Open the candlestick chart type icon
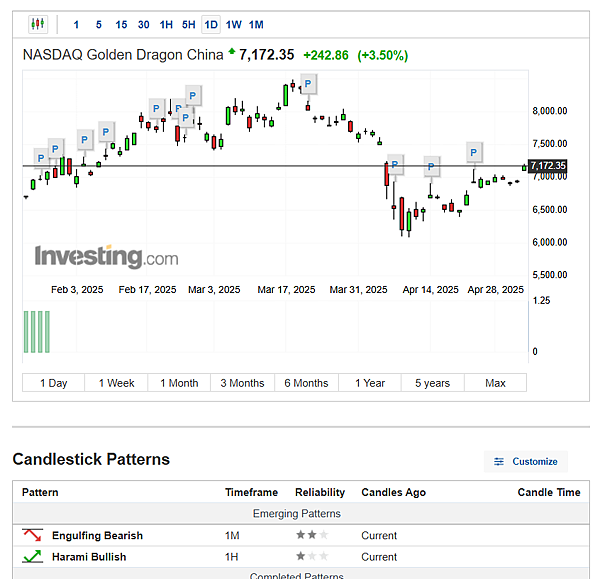The height and width of the screenshot is (579, 600). (x=38, y=24)
